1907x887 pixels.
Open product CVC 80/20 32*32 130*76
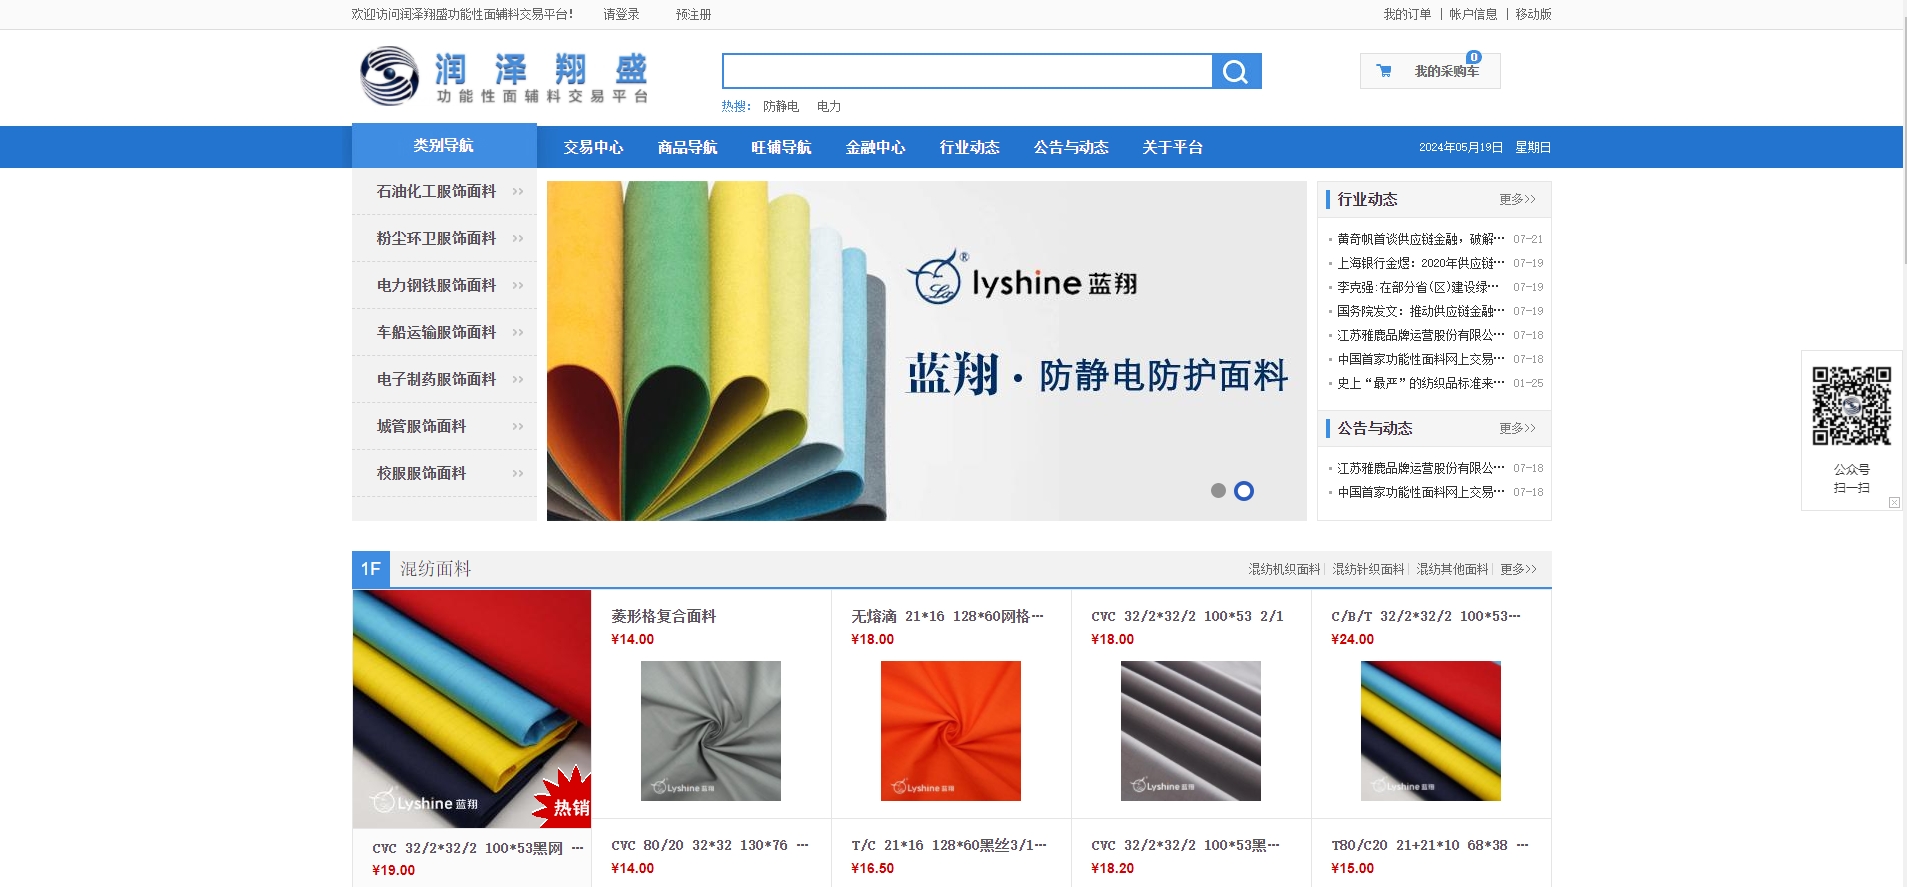(710, 845)
